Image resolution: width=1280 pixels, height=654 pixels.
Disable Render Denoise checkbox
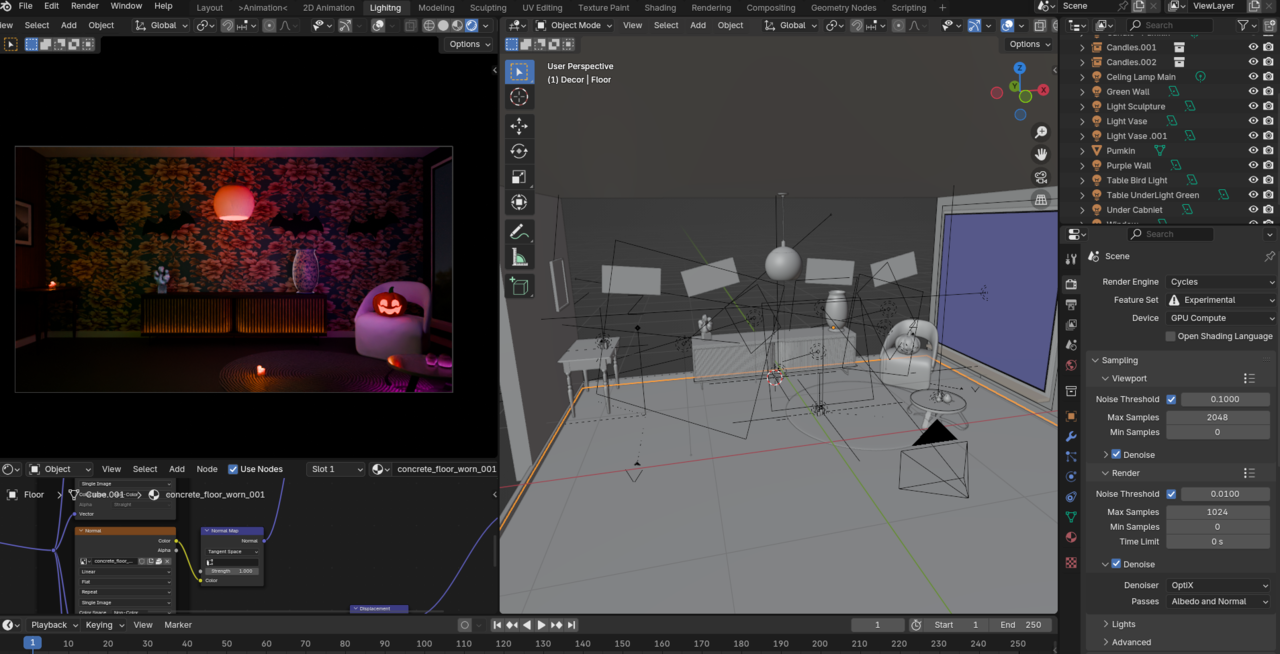[x=1117, y=564]
